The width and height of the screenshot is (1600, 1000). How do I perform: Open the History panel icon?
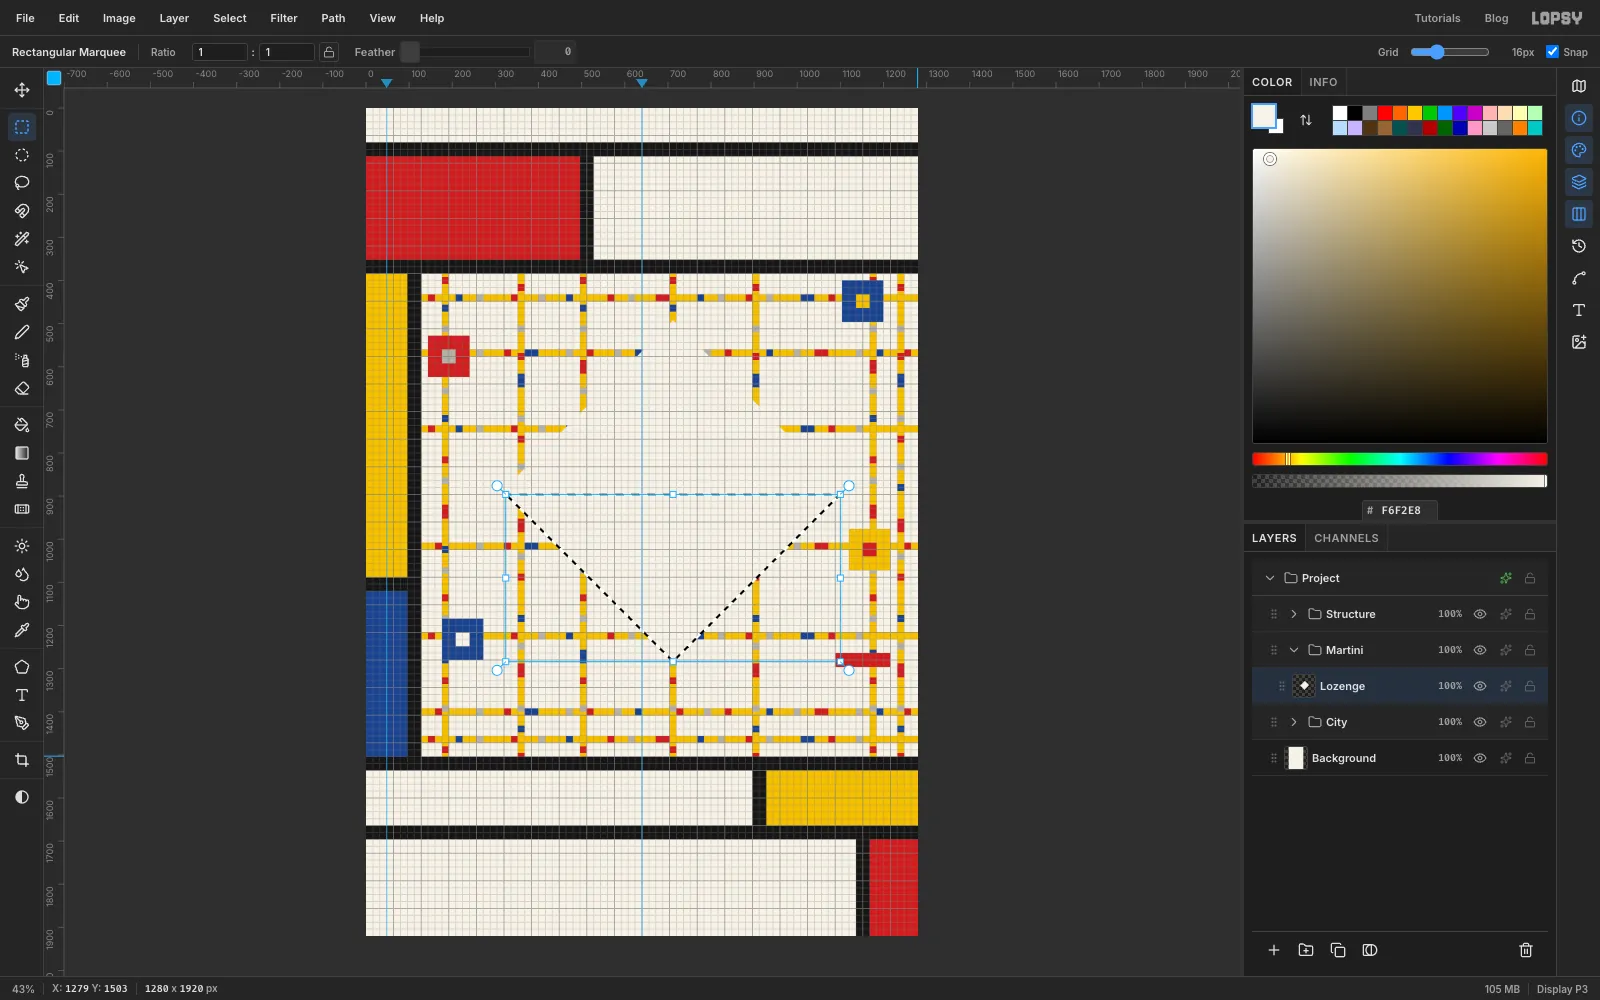(x=1579, y=246)
